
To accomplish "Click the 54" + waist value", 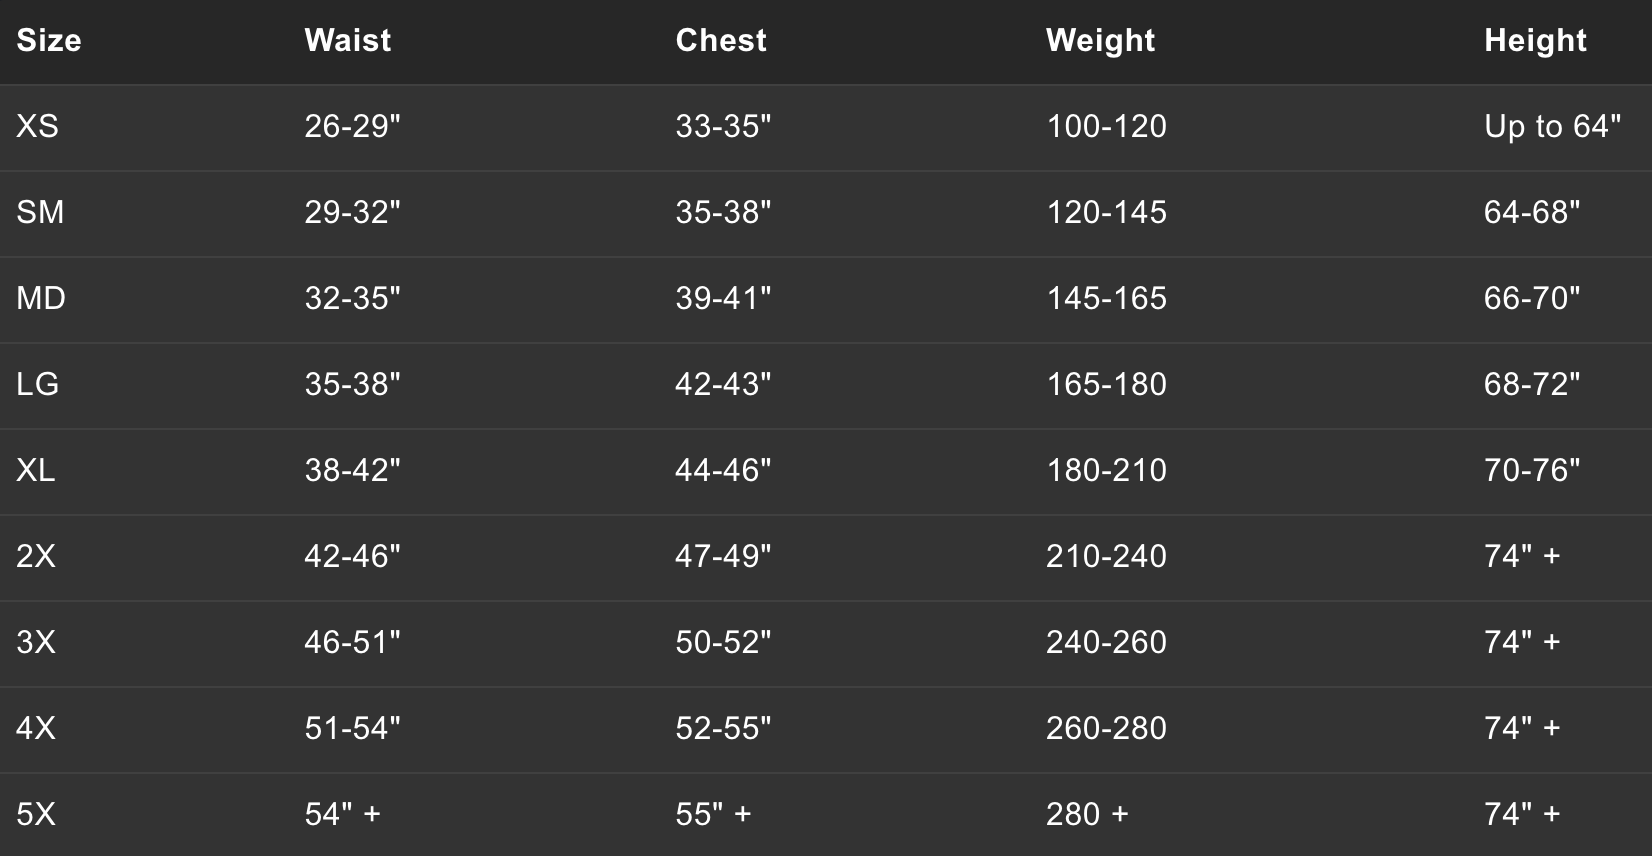I will 342,815.
